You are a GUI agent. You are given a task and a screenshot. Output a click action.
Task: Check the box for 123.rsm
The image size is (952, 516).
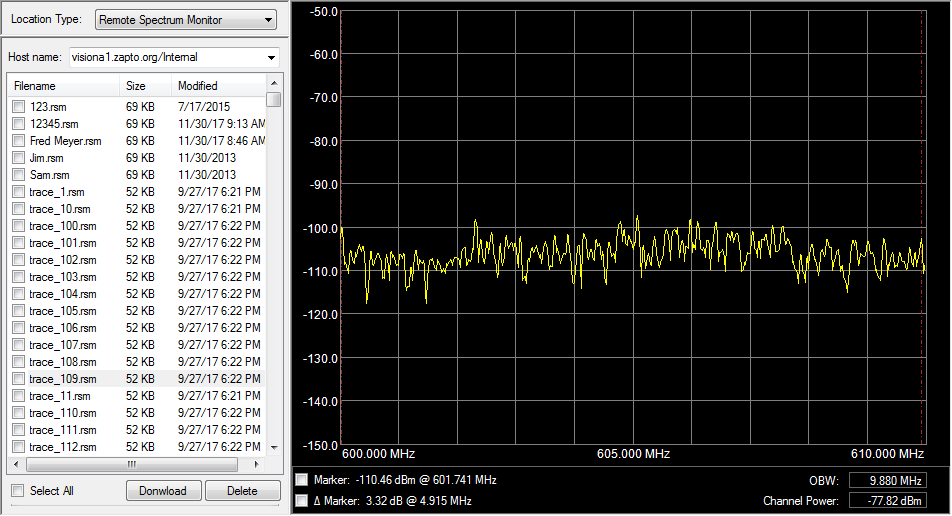(18, 107)
